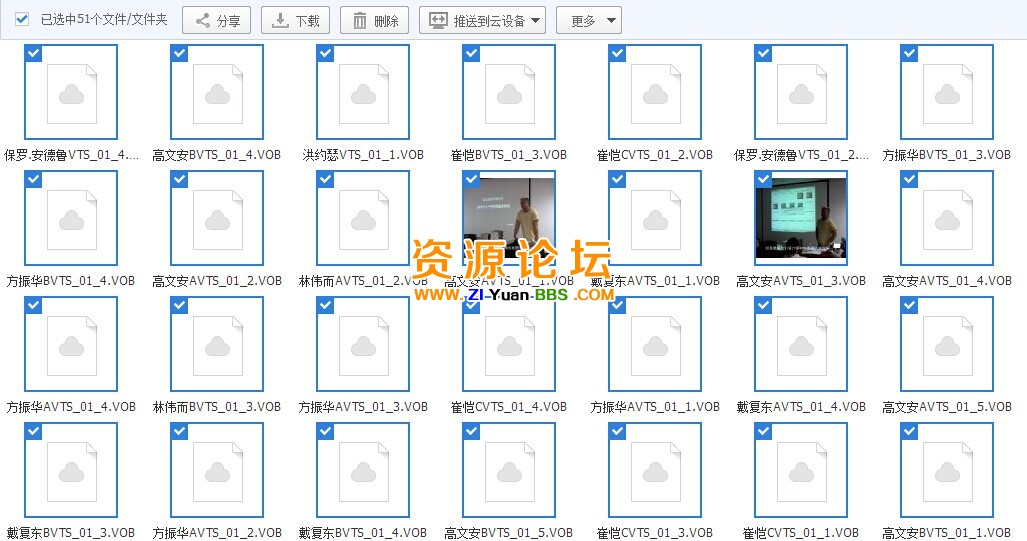Click file icon of 戴复东AVTS_01_4.VOB

click(801, 344)
